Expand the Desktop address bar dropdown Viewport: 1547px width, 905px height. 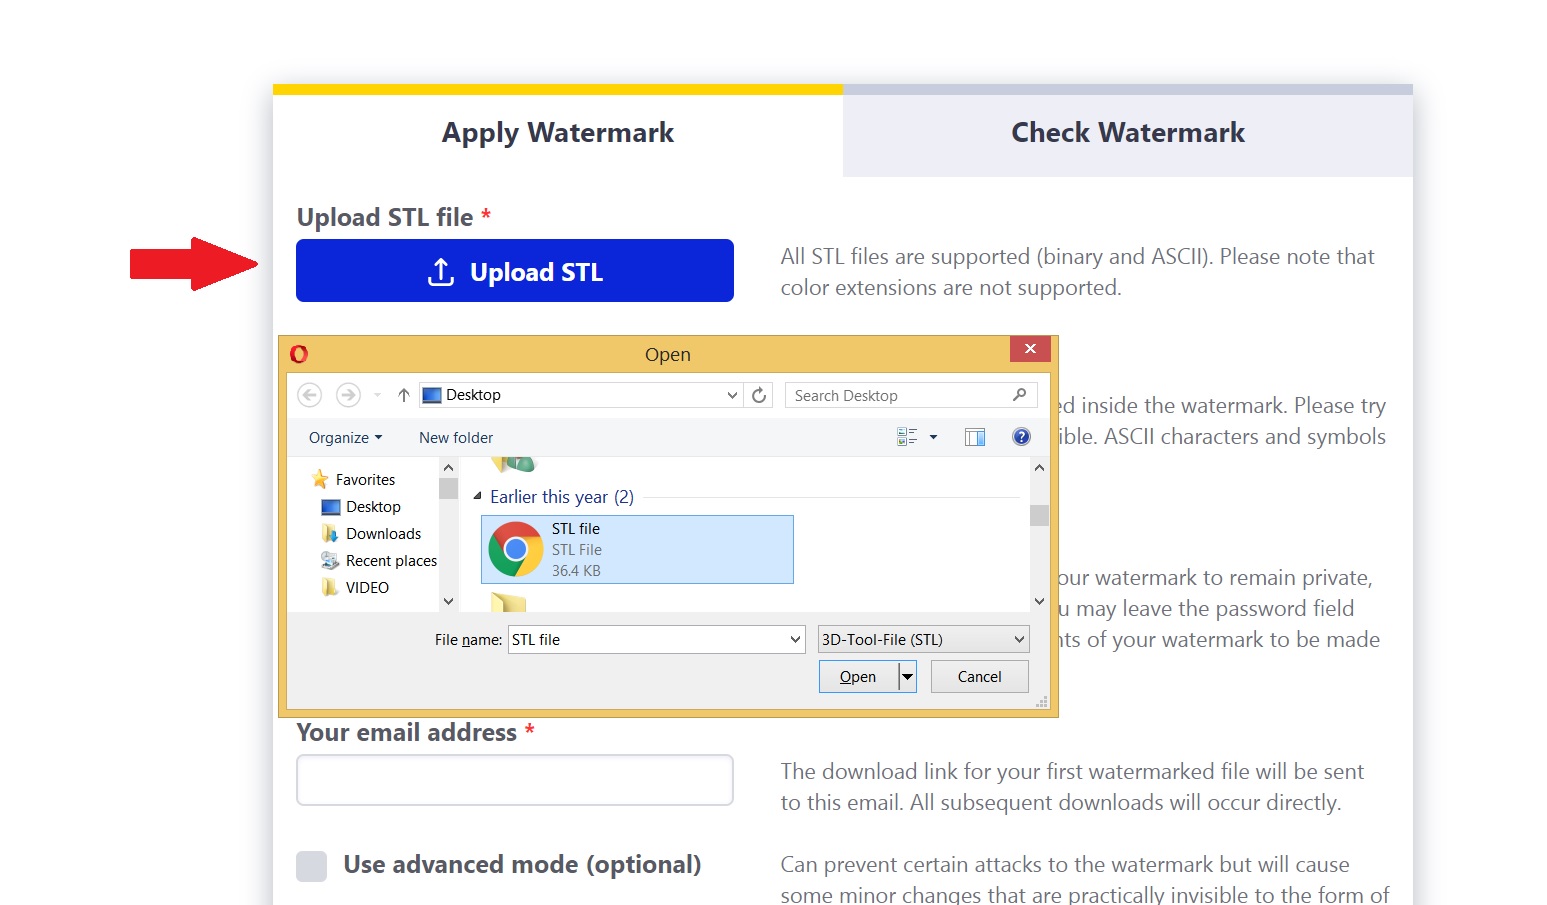732,395
